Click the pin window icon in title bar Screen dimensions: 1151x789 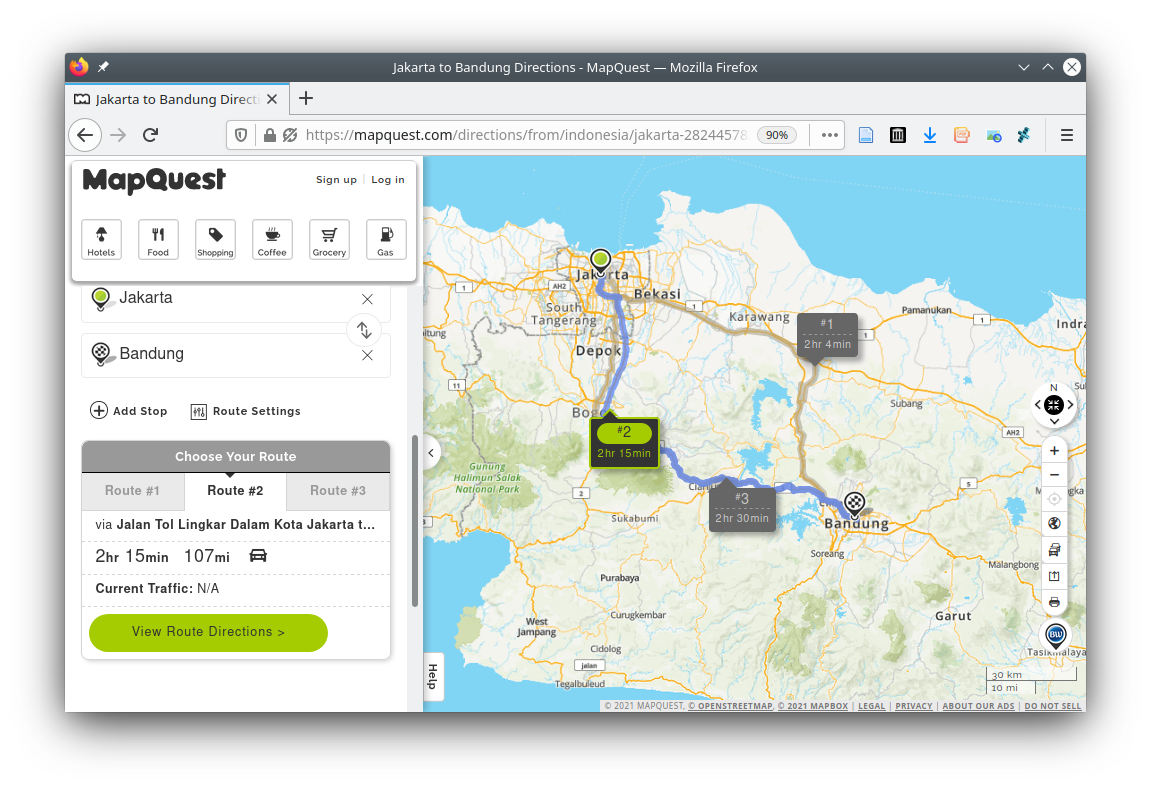104,67
